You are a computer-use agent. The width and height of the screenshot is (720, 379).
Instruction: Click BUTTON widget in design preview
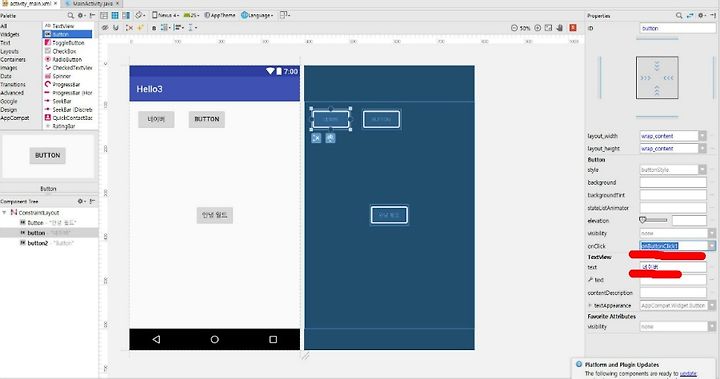tap(207, 119)
